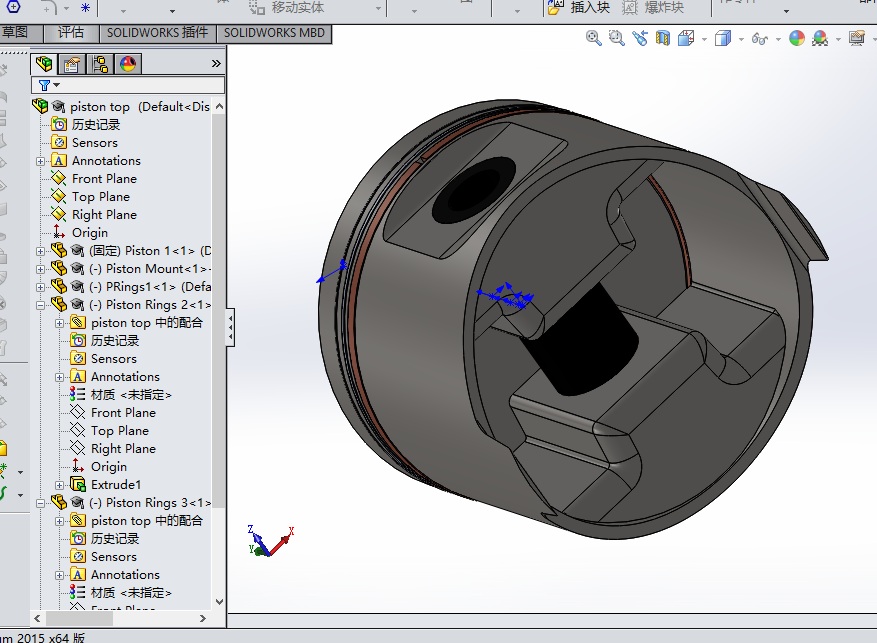Open the ConfigurationManager tab icon
Screen dimensions: 877x643
coord(100,64)
